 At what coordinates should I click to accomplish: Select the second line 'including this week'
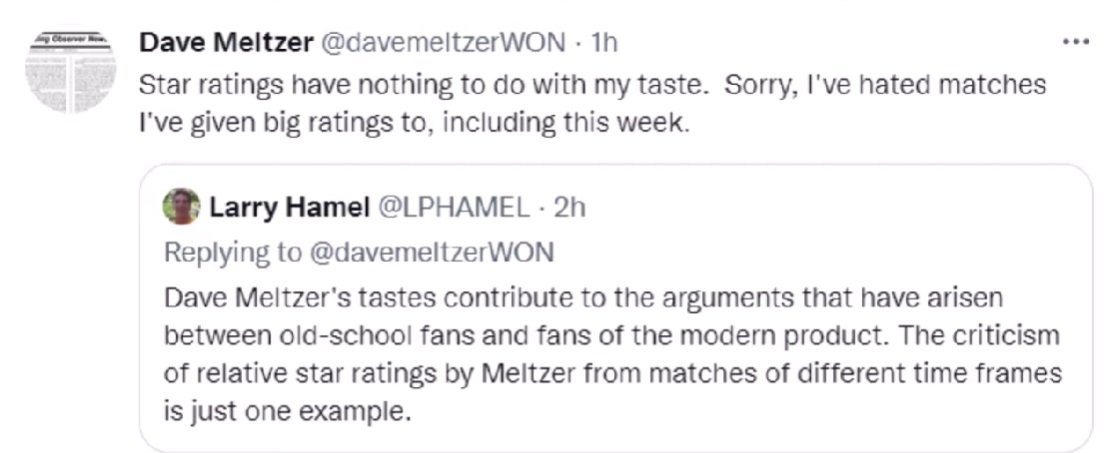[x=414, y=123]
